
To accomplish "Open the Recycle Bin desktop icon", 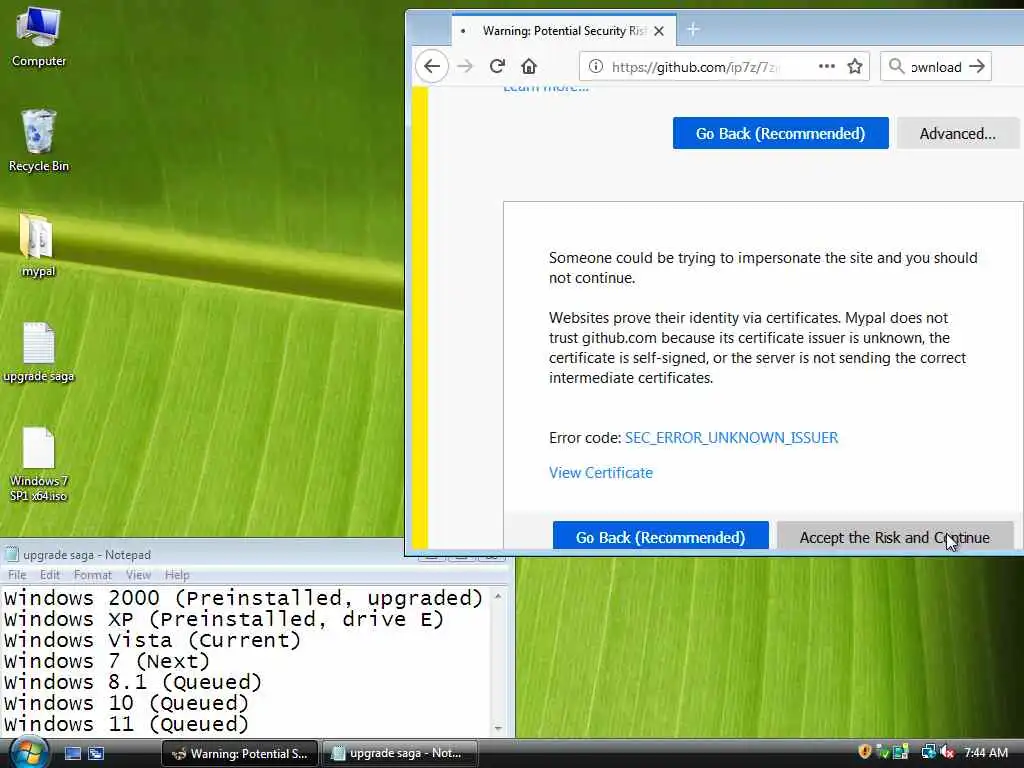I will 39,140.
